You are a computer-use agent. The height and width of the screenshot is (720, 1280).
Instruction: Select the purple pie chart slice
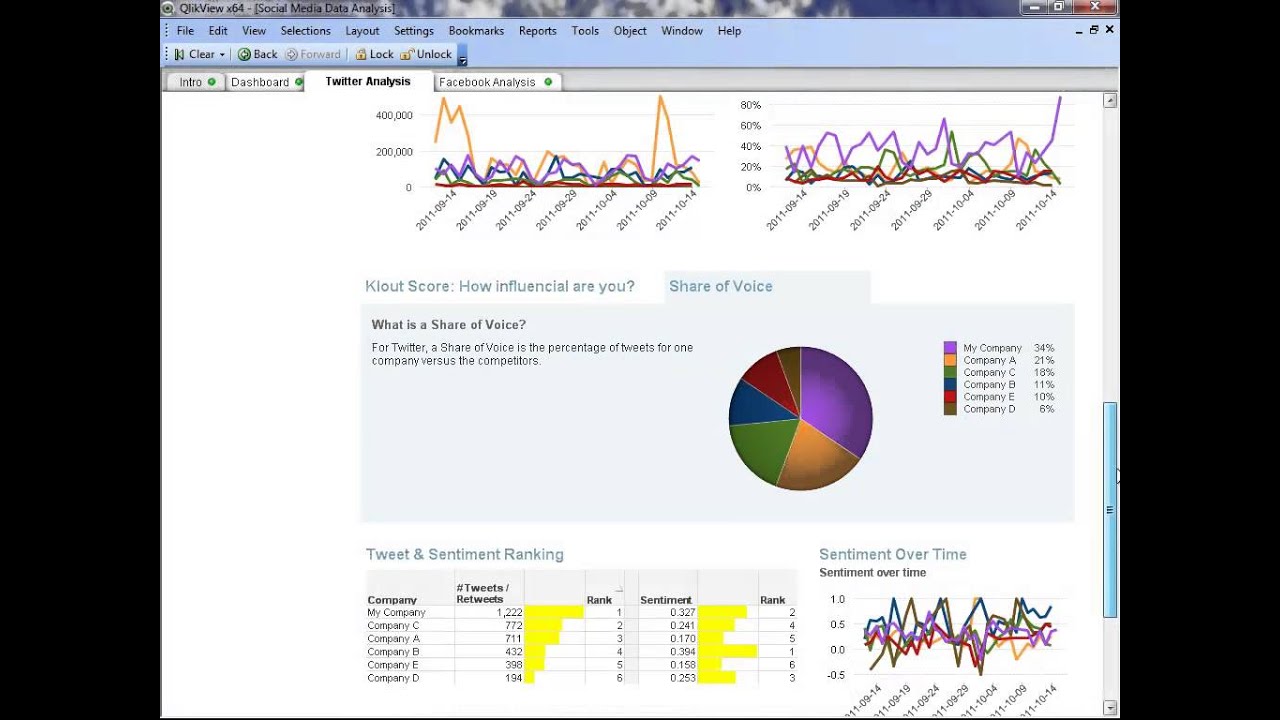[x=838, y=400]
